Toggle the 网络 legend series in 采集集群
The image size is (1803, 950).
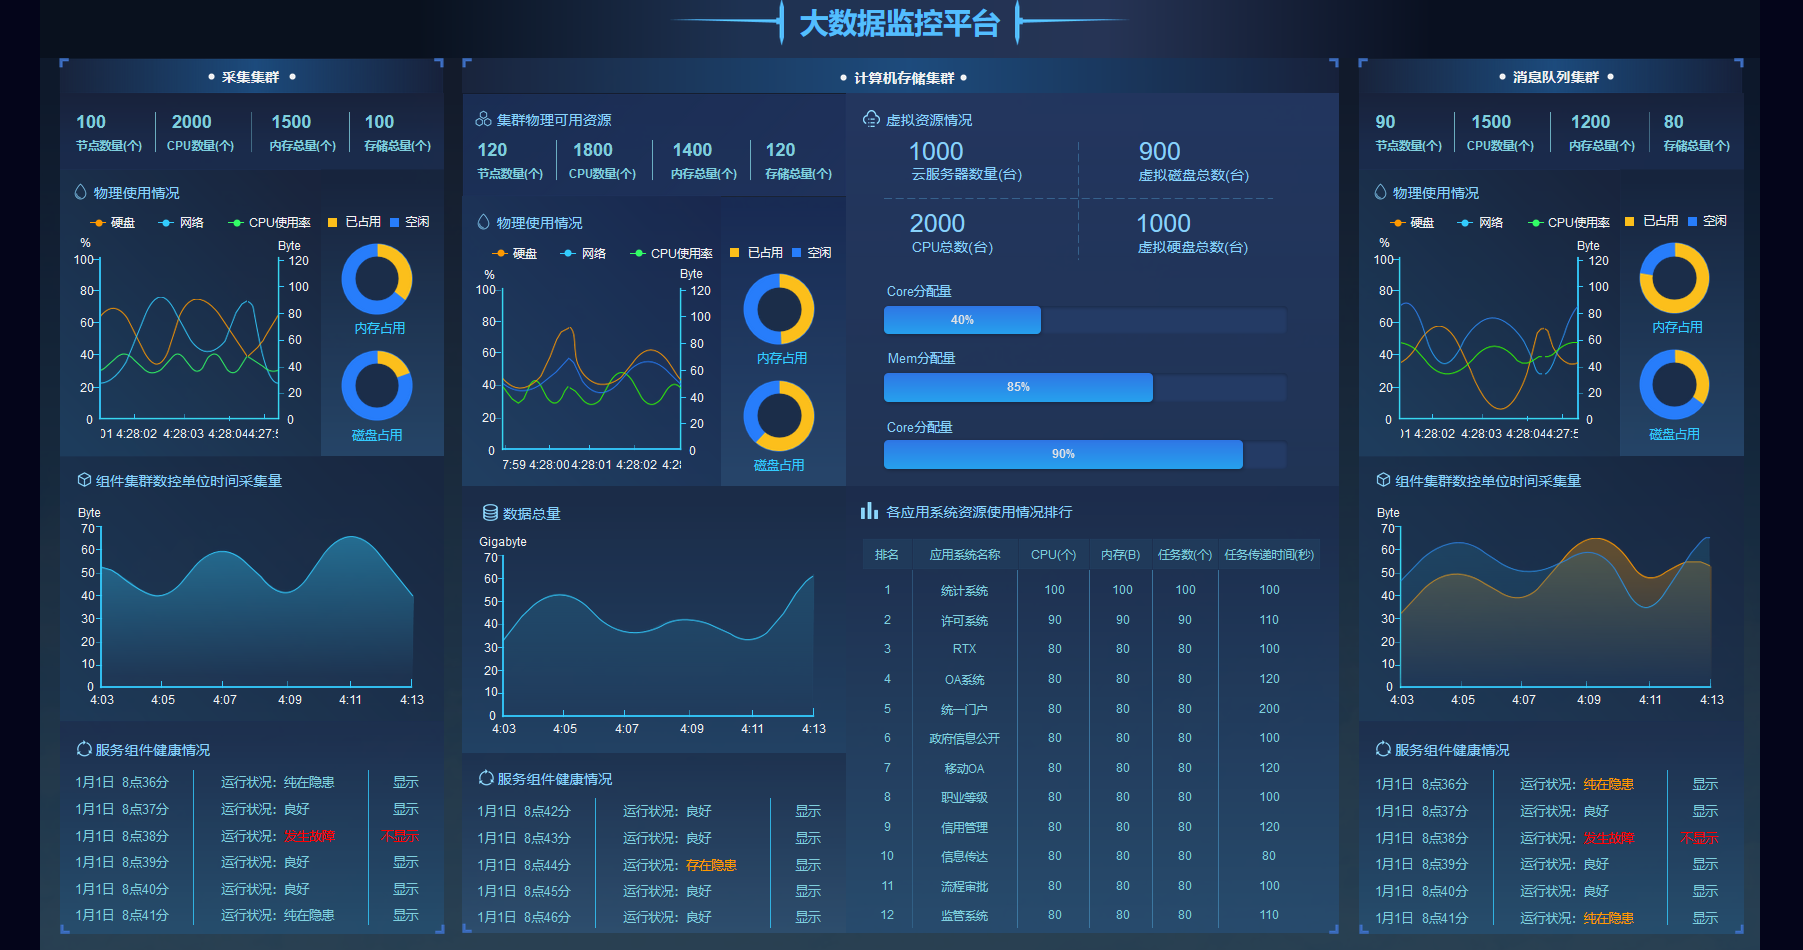point(181,222)
